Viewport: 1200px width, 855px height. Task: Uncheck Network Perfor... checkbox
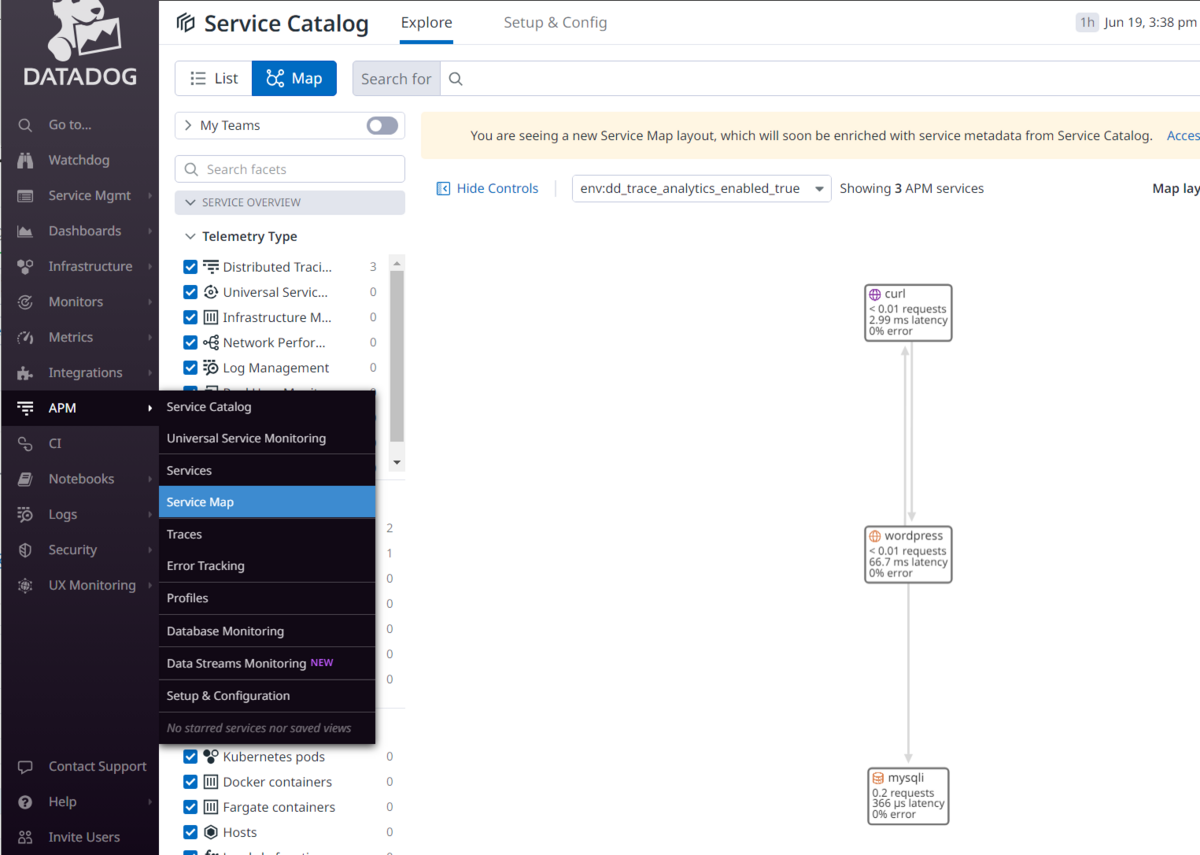click(190, 342)
